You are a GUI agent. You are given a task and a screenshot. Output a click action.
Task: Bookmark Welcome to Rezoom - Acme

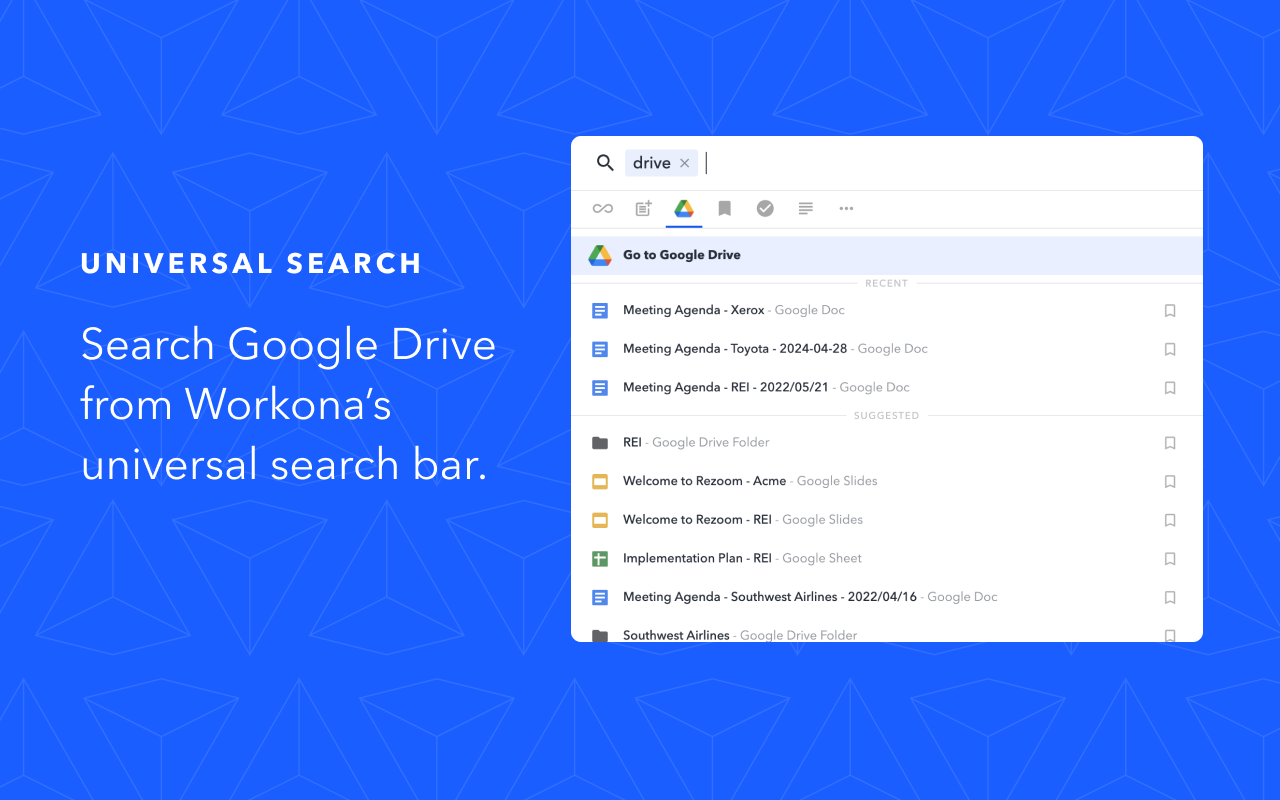[1170, 481]
